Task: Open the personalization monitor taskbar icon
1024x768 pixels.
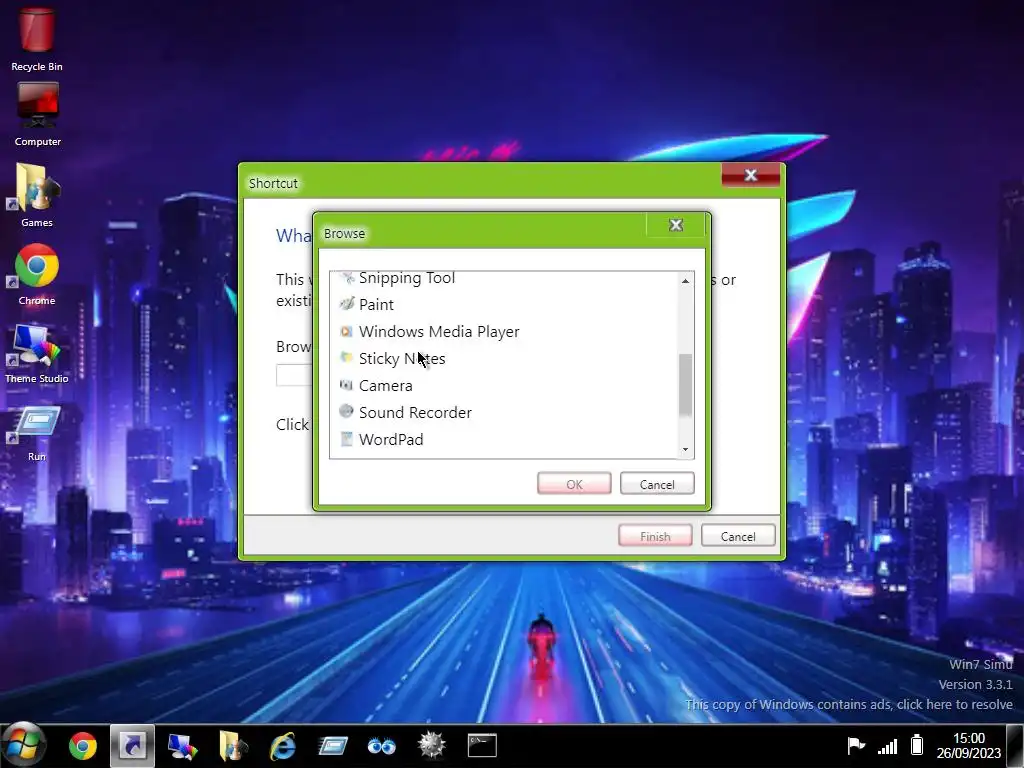Action: 183,745
